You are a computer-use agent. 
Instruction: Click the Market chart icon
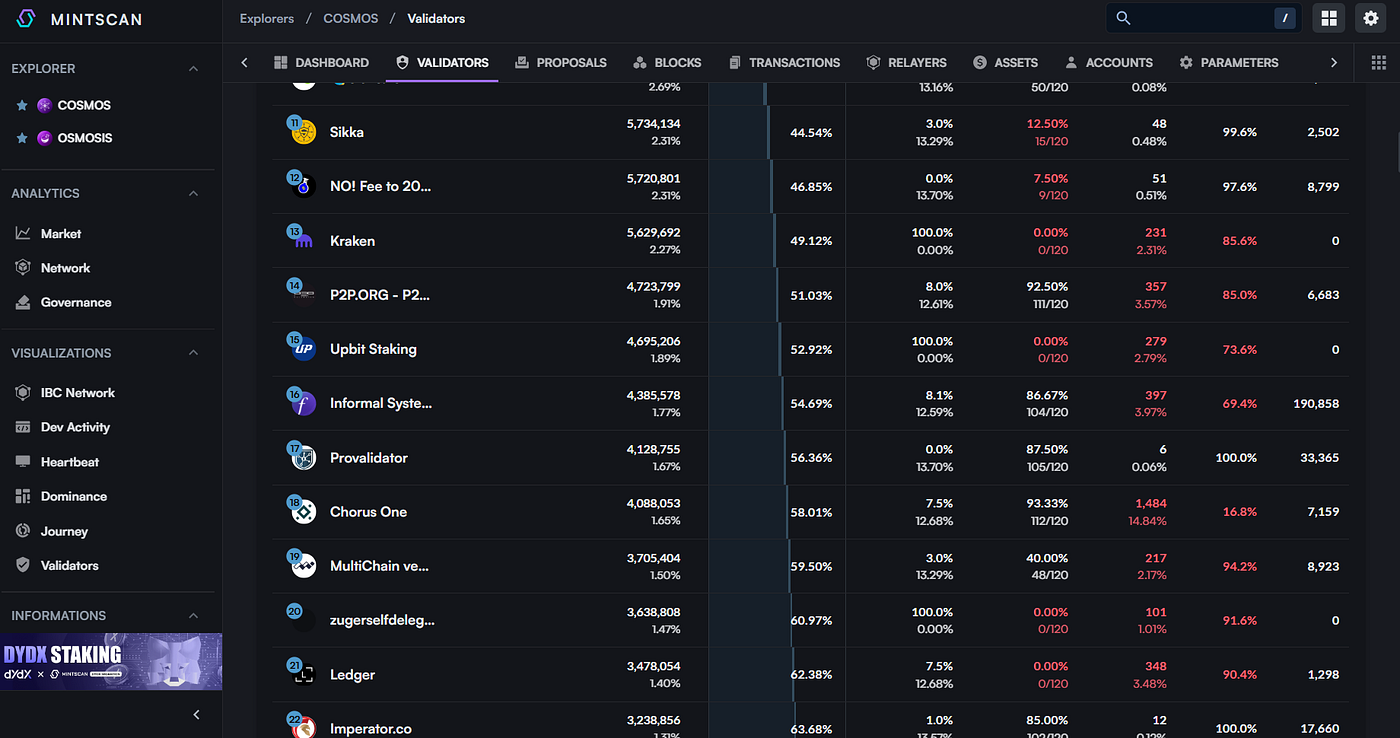point(22,233)
